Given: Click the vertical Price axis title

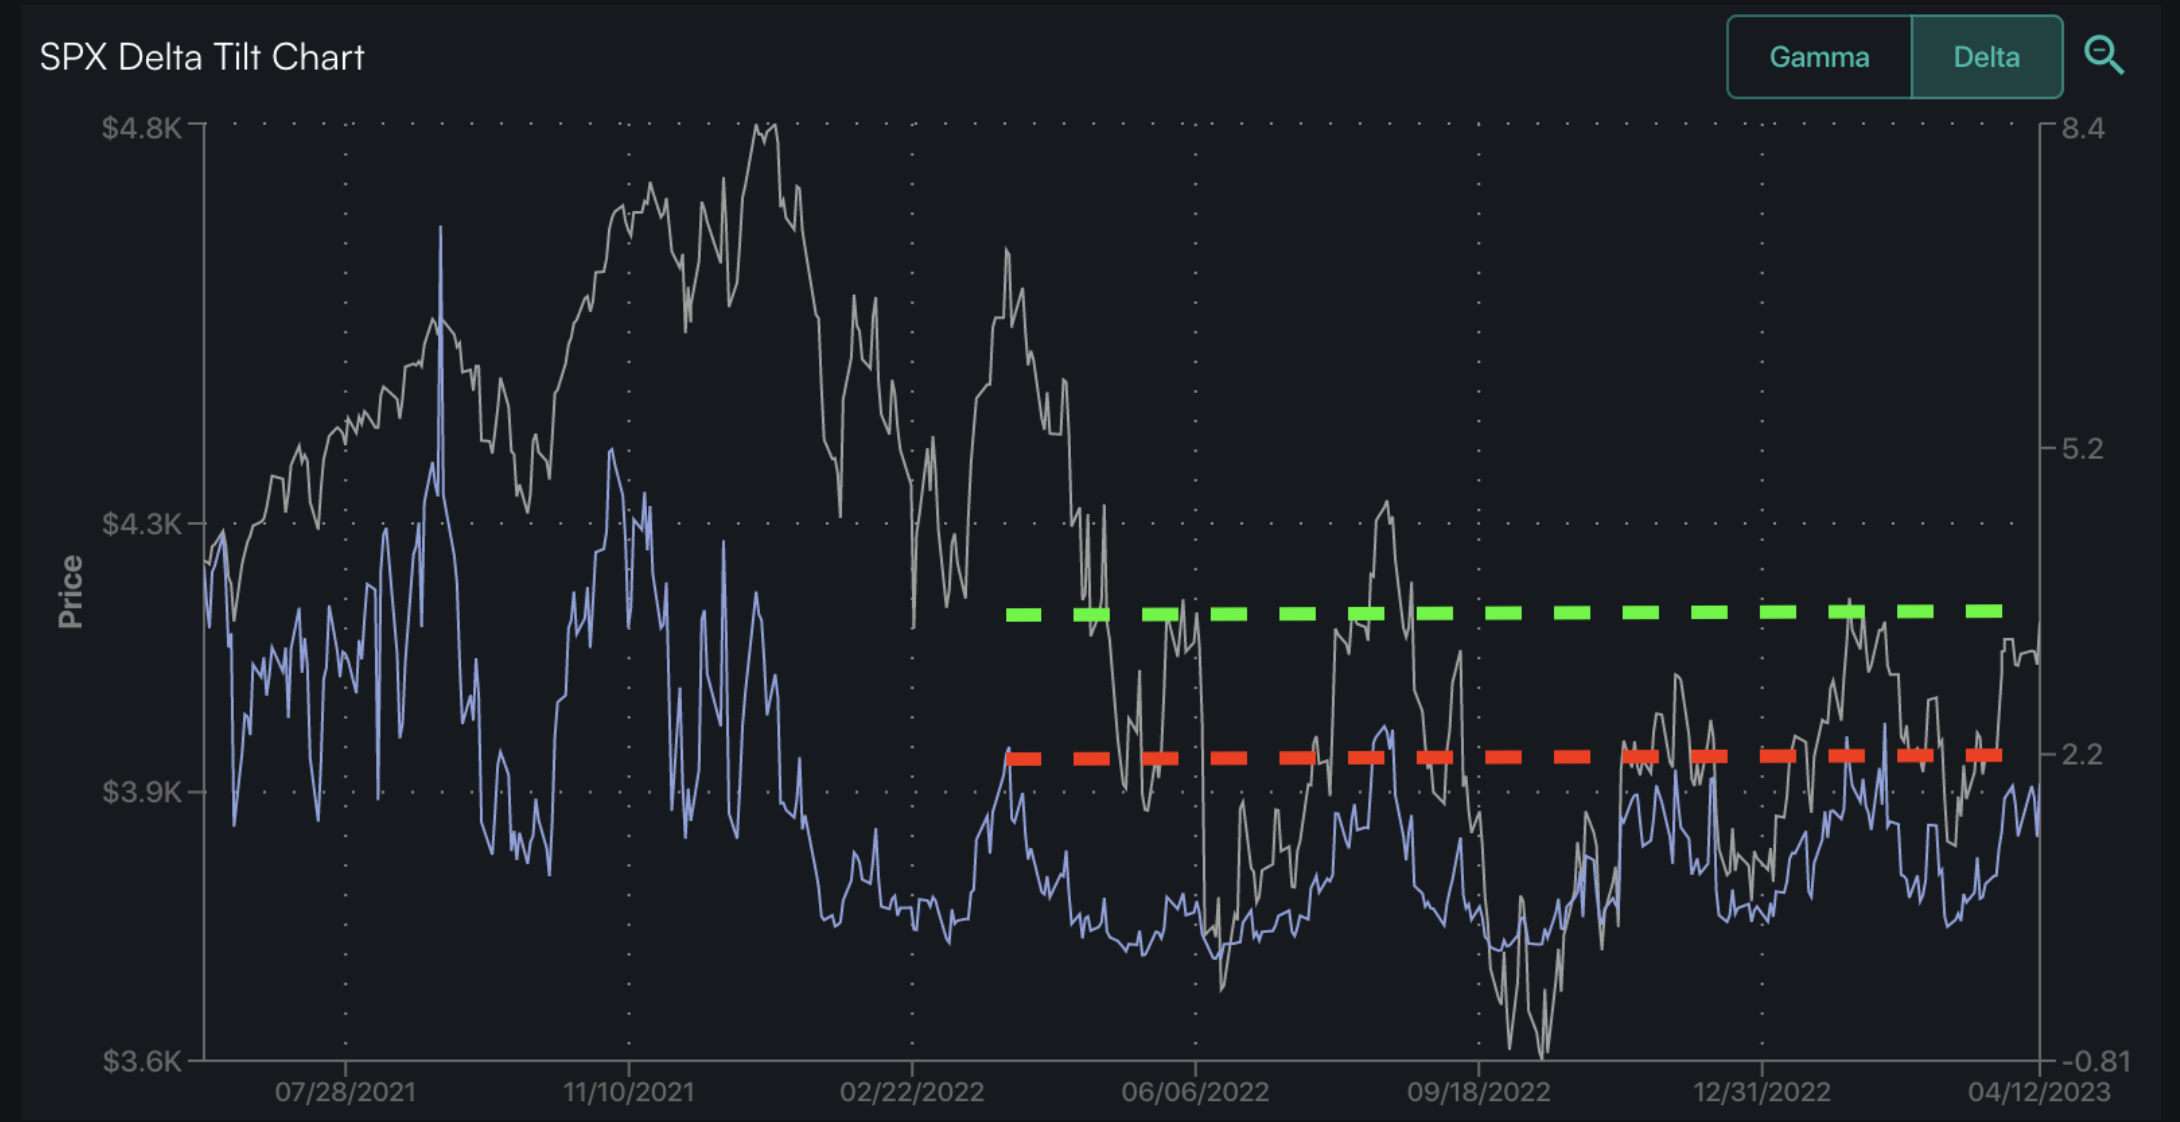Looking at the screenshot, I should point(70,592).
